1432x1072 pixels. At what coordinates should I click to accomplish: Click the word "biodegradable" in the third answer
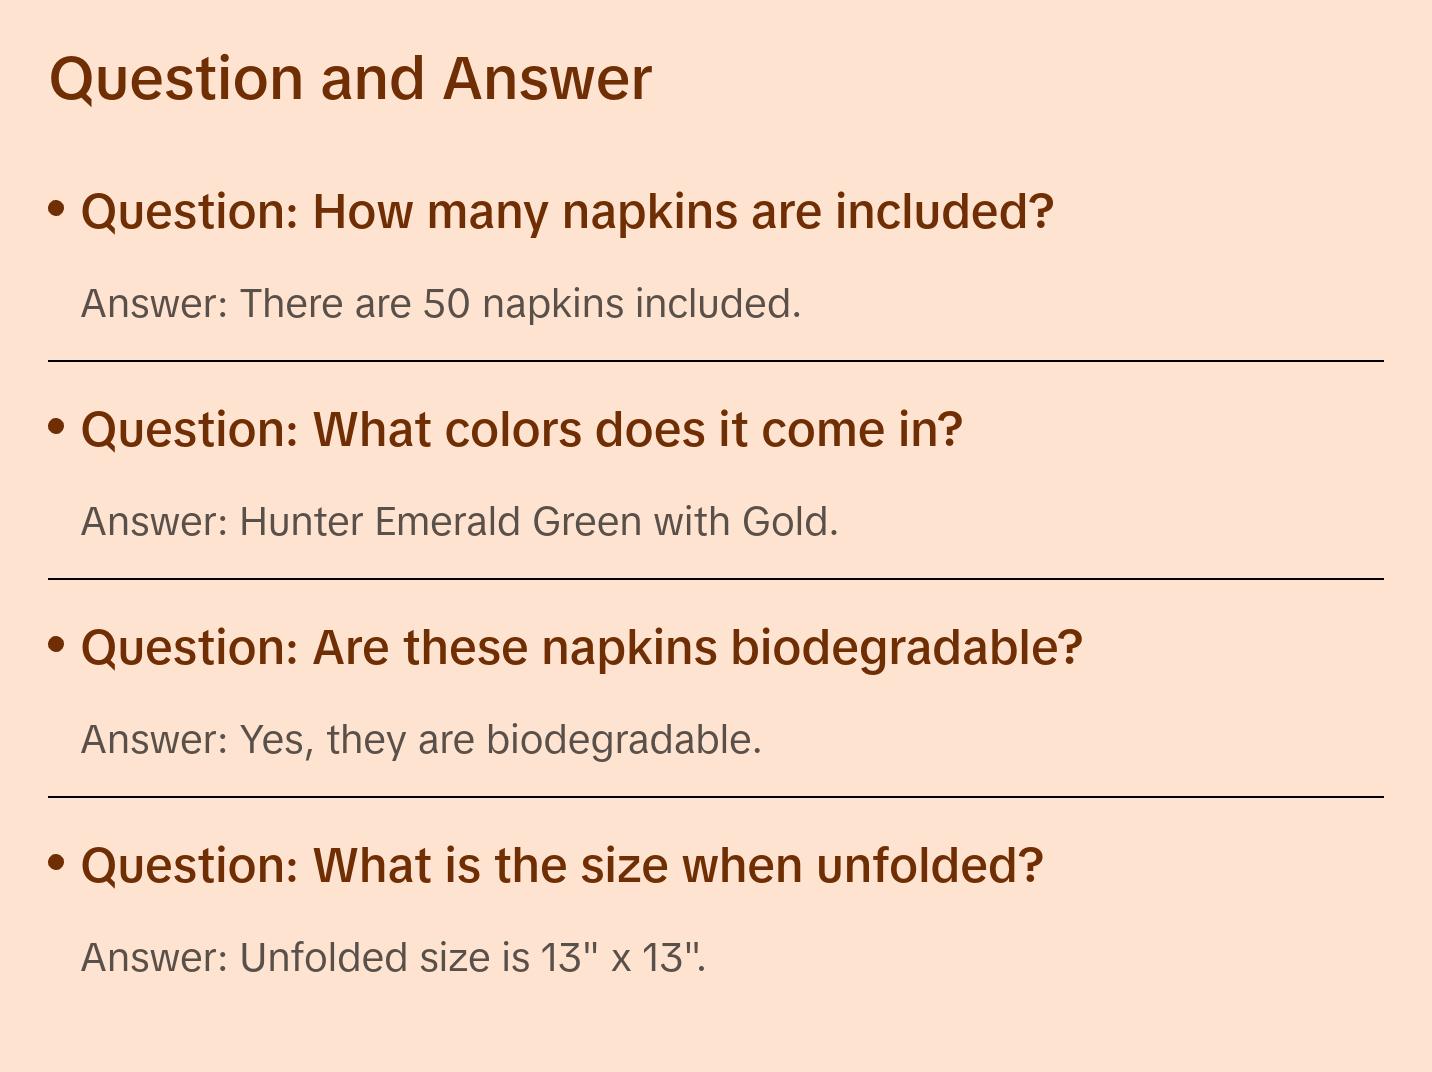tap(620, 740)
